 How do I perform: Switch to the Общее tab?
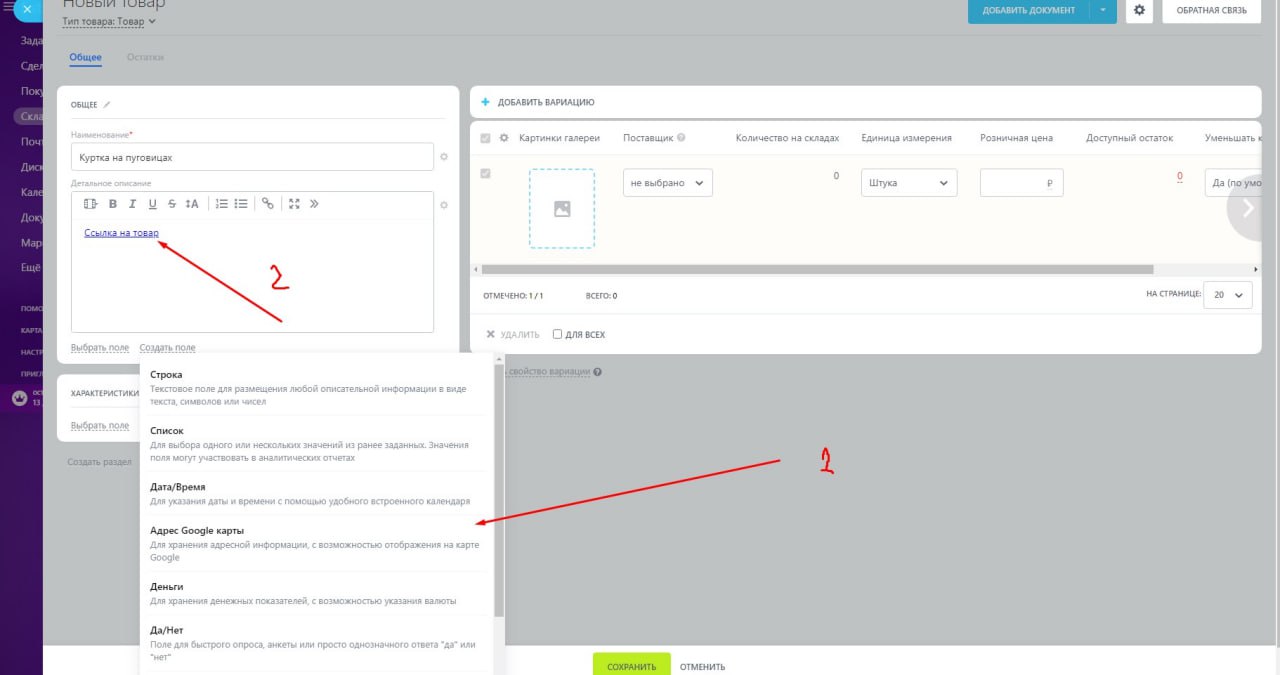pyautogui.click(x=86, y=57)
